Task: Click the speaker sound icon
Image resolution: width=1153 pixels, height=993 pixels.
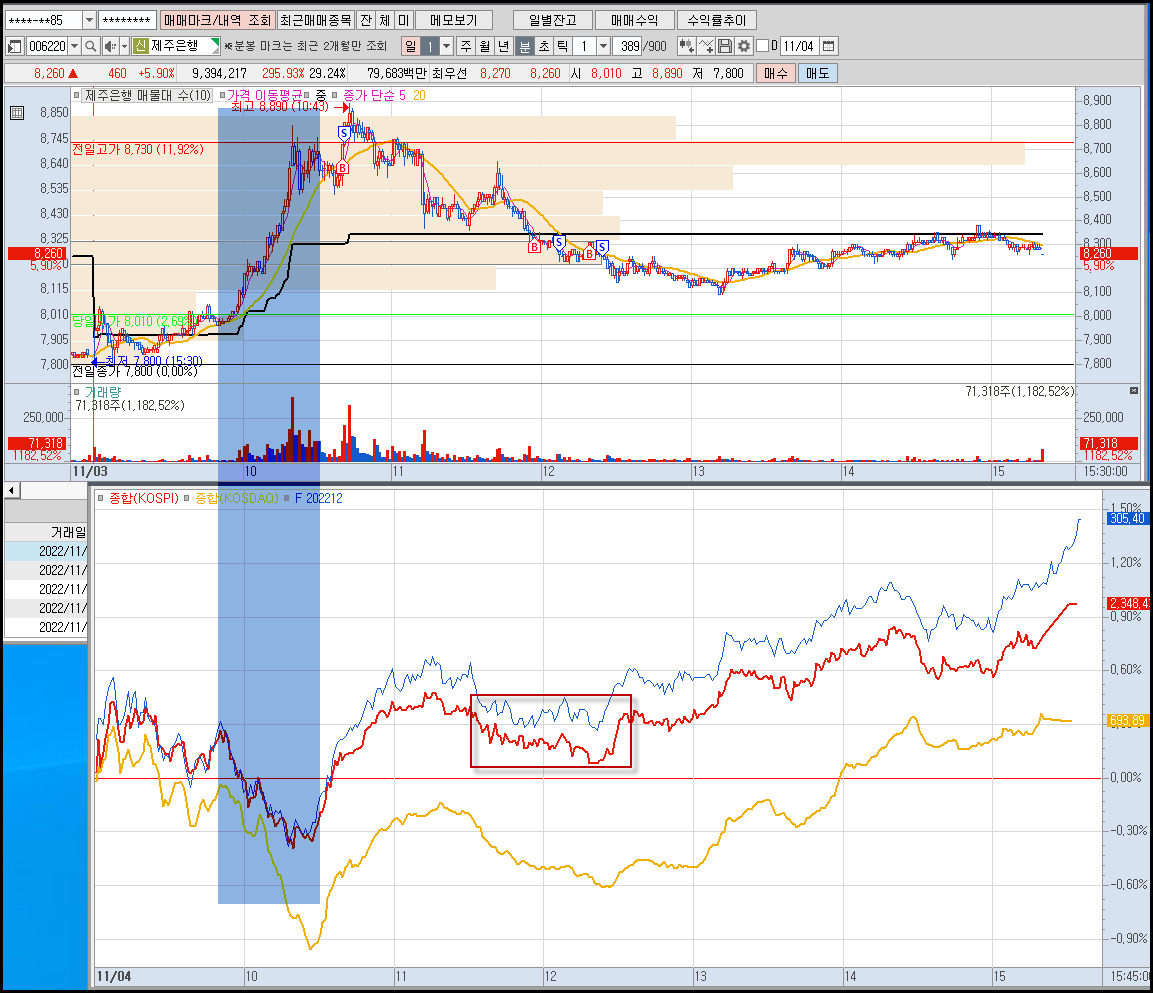Action: point(109,46)
